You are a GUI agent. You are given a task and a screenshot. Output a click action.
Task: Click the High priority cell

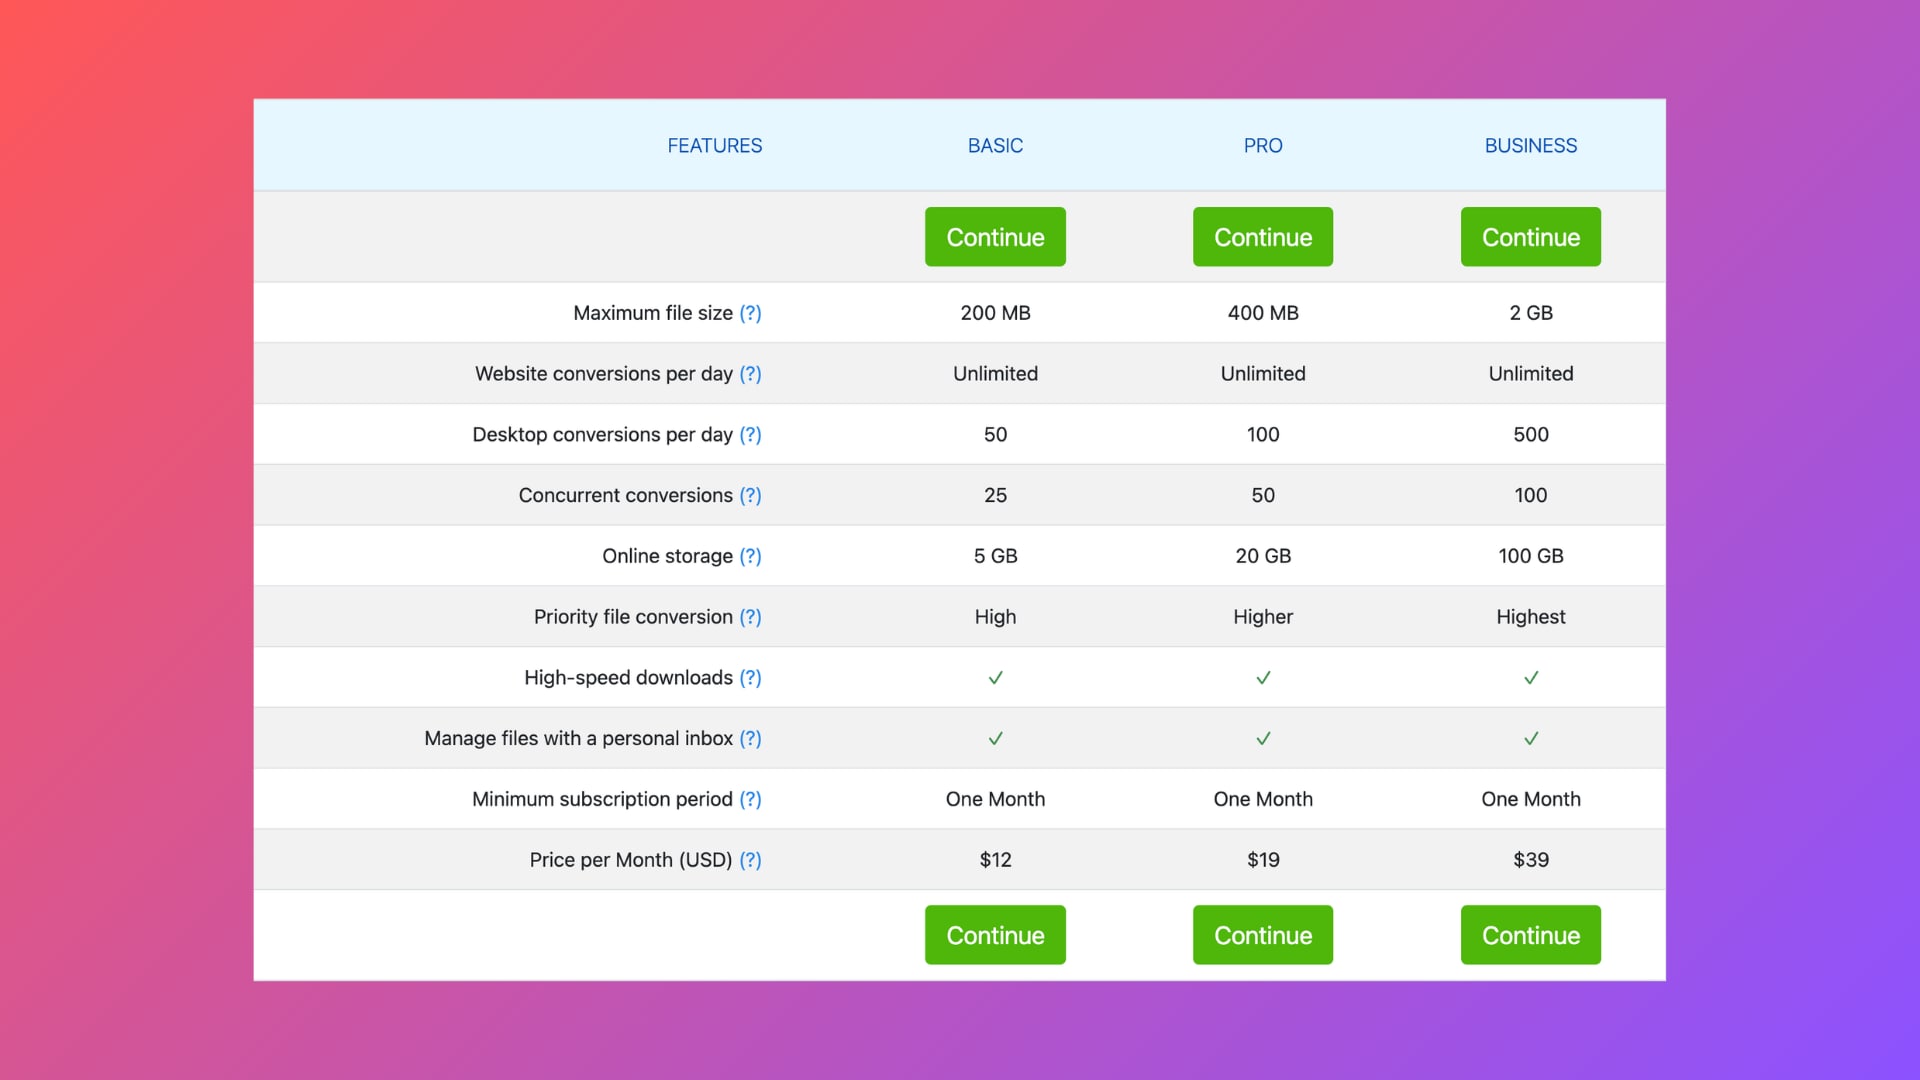(995, 617)
